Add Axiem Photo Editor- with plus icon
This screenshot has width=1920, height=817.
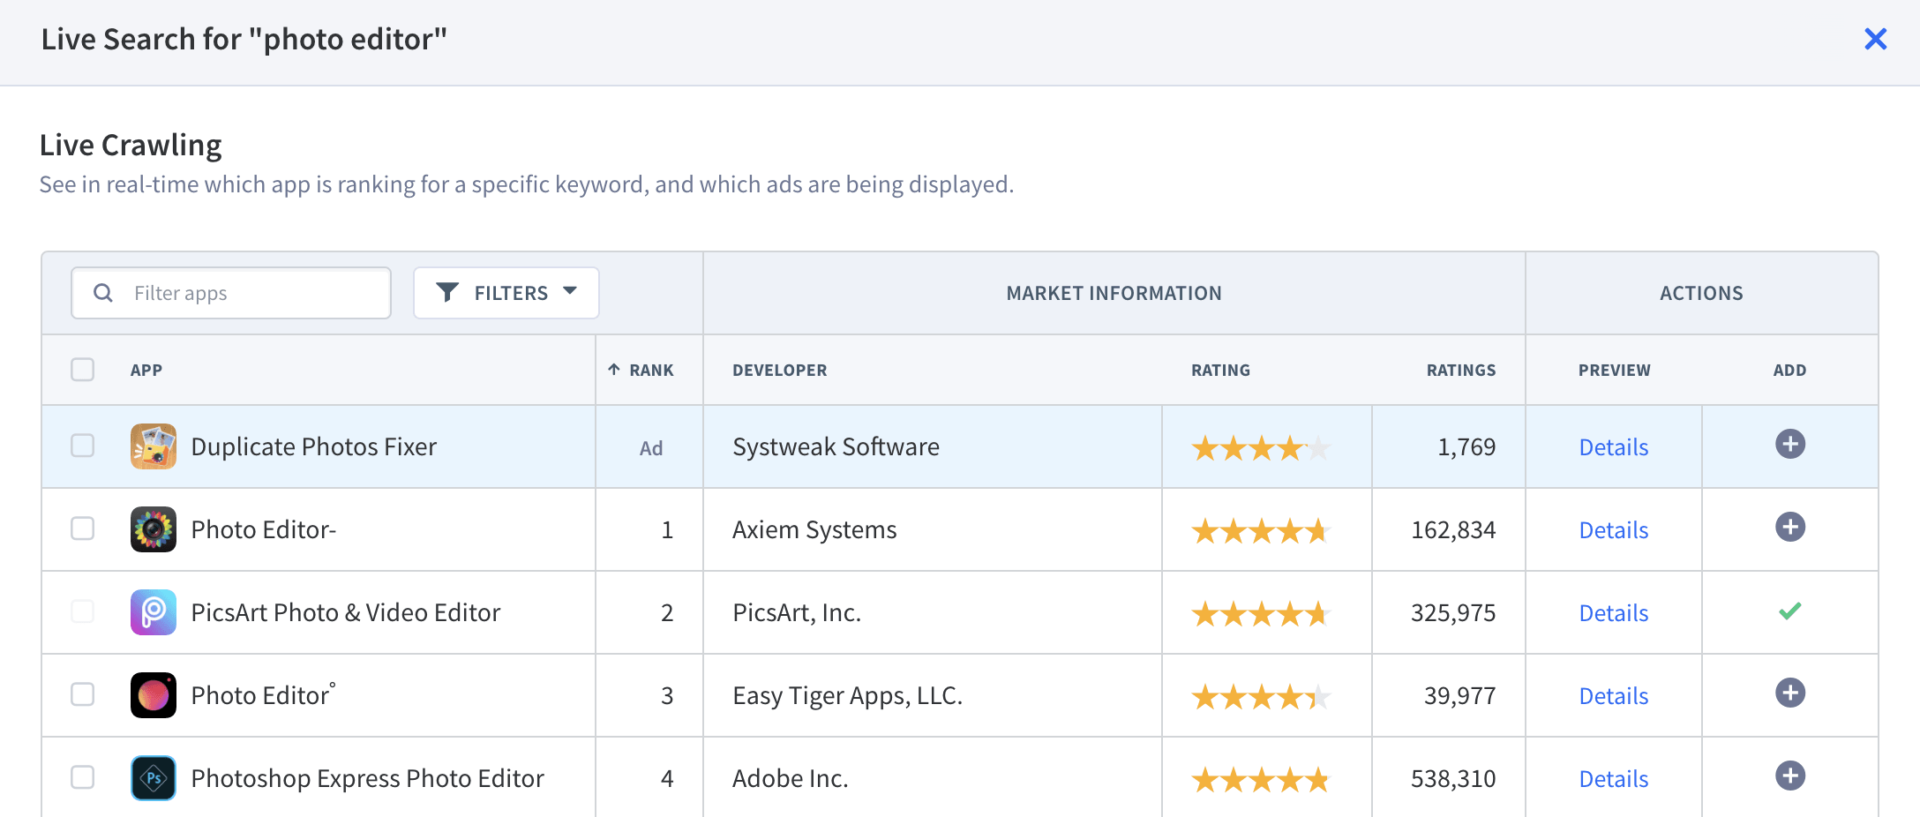[x=1790, y=527]
